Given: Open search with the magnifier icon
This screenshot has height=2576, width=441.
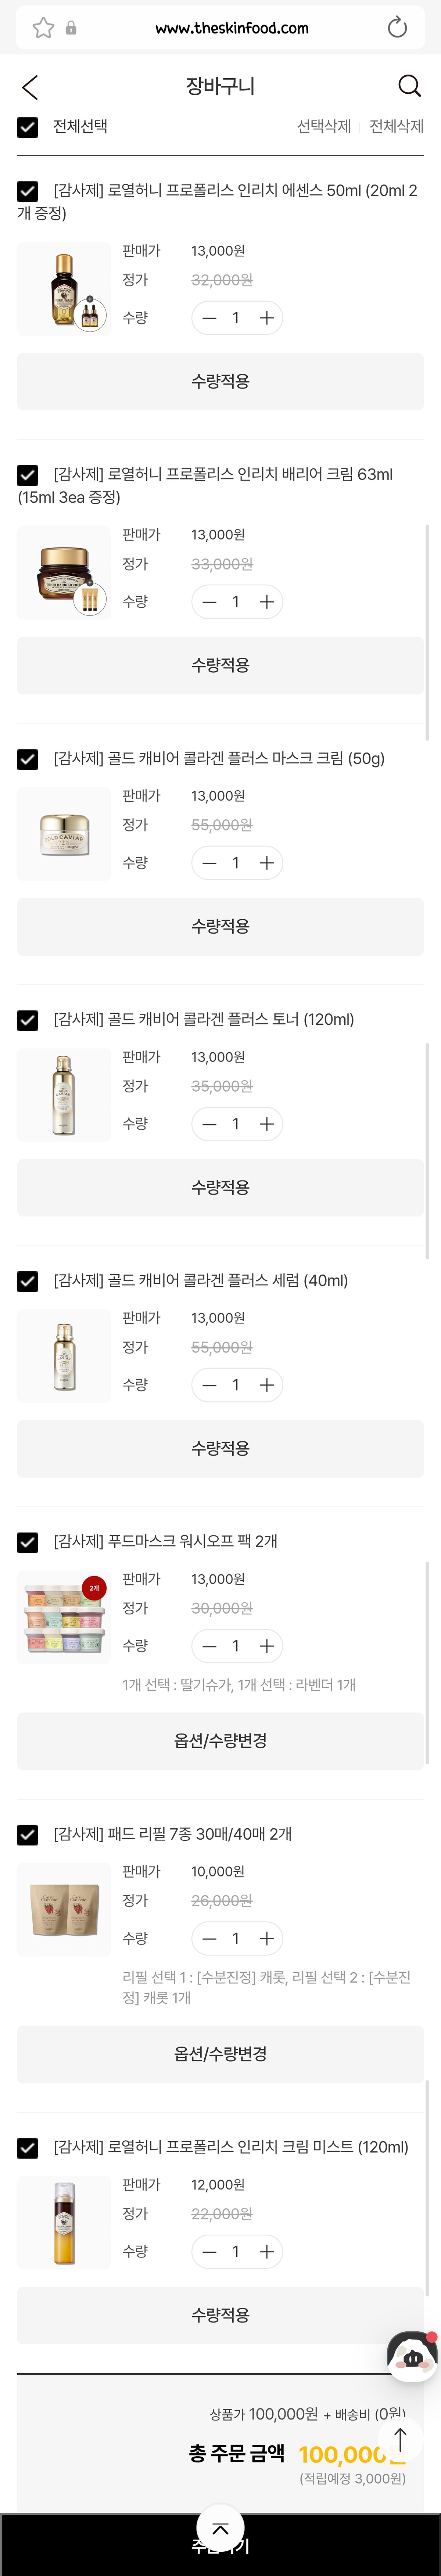Looking at the screenshot, I should click(x=409, y=86).
